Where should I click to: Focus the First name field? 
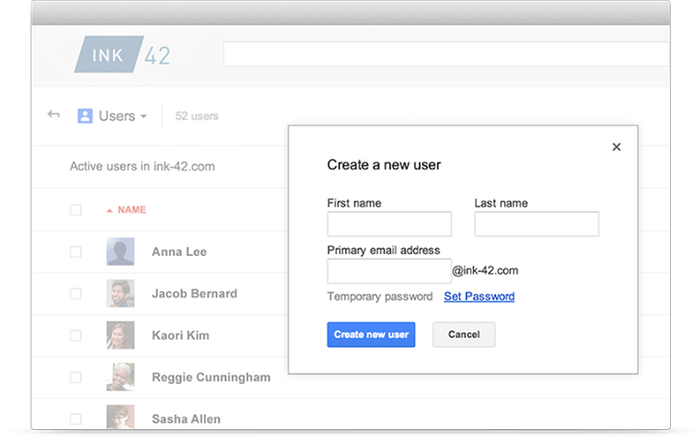click(x=389, y=224)
